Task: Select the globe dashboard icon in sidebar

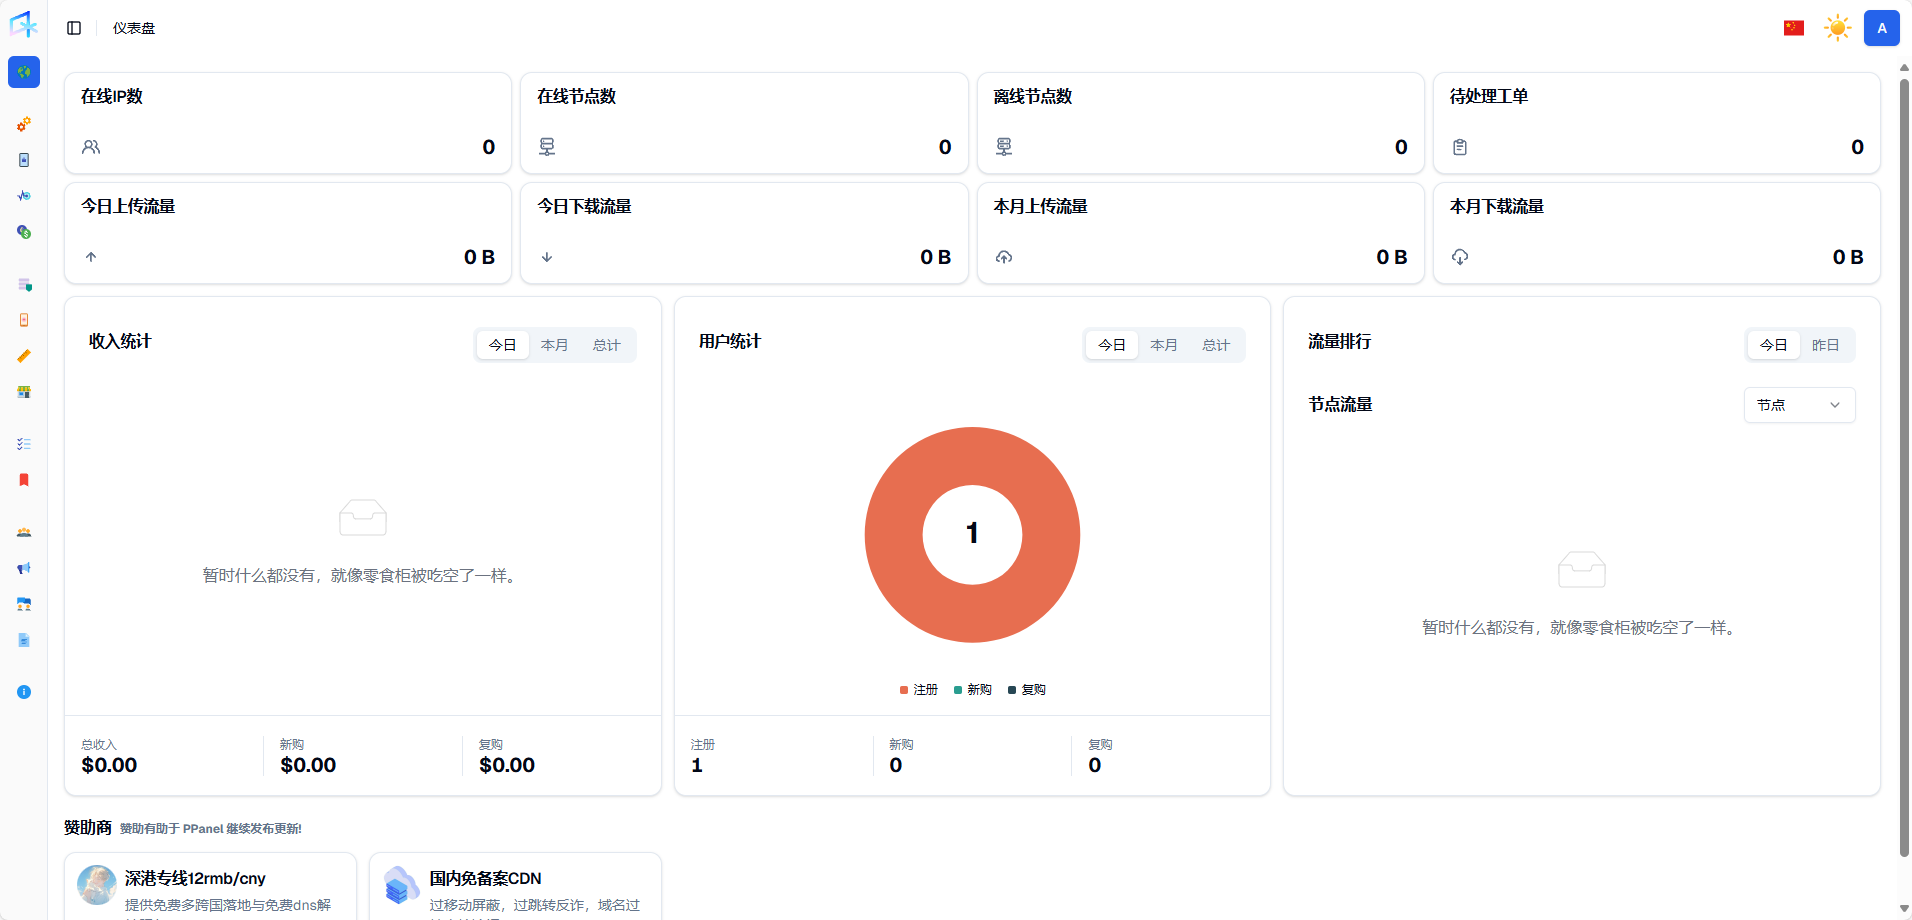Action: pos(24,72)
